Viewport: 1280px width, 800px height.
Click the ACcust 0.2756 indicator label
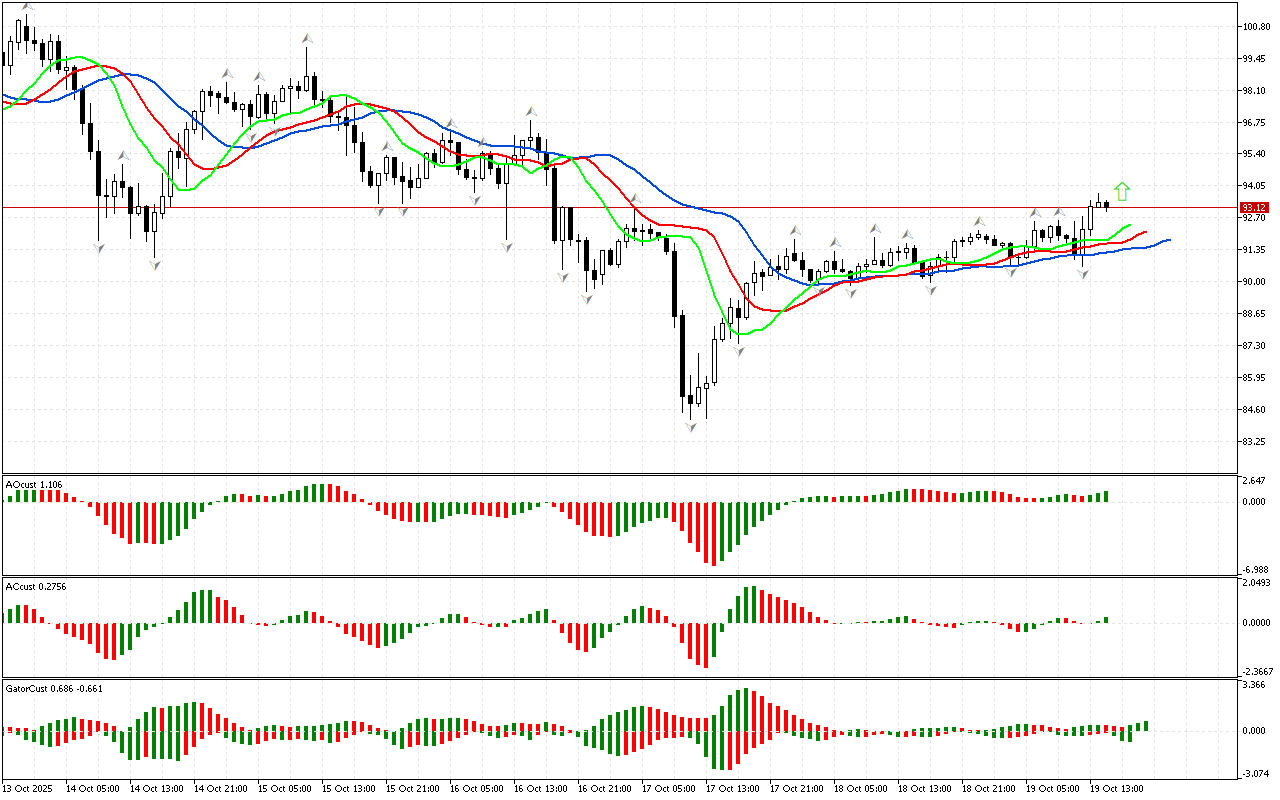coord(35,586)
